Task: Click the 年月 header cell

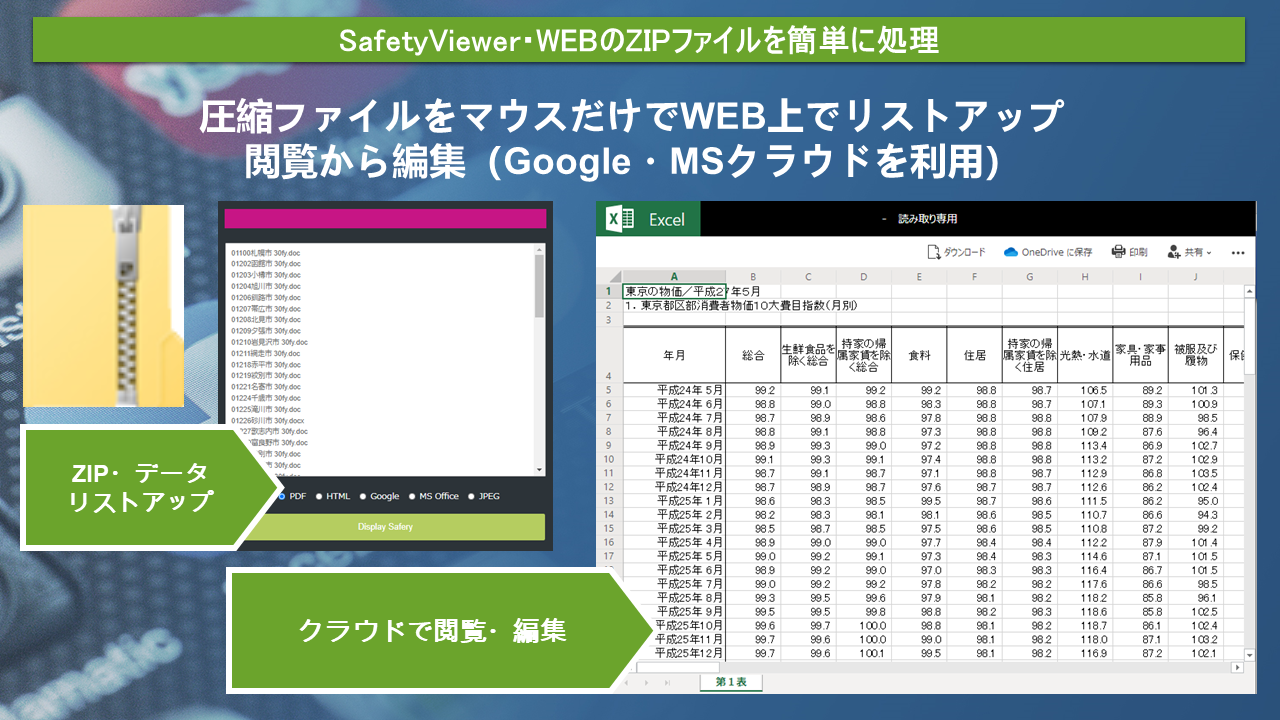Action: (674, 354)
